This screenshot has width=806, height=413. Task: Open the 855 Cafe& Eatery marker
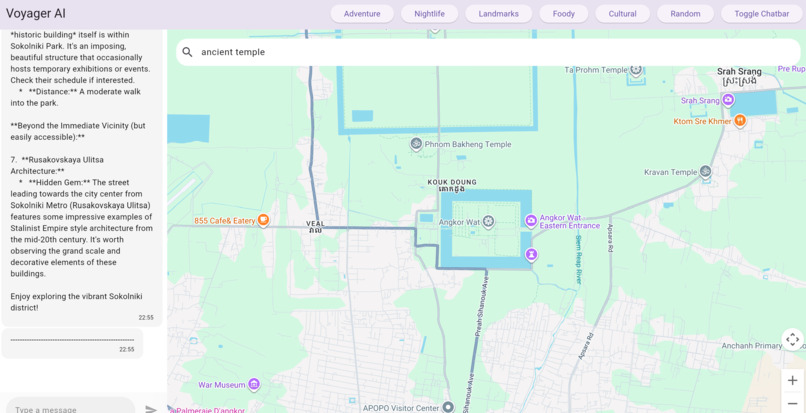point(263,221)
